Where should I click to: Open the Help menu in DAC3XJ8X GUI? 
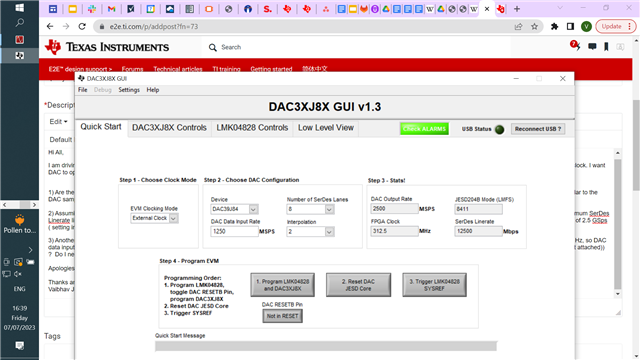coord(153,90)
